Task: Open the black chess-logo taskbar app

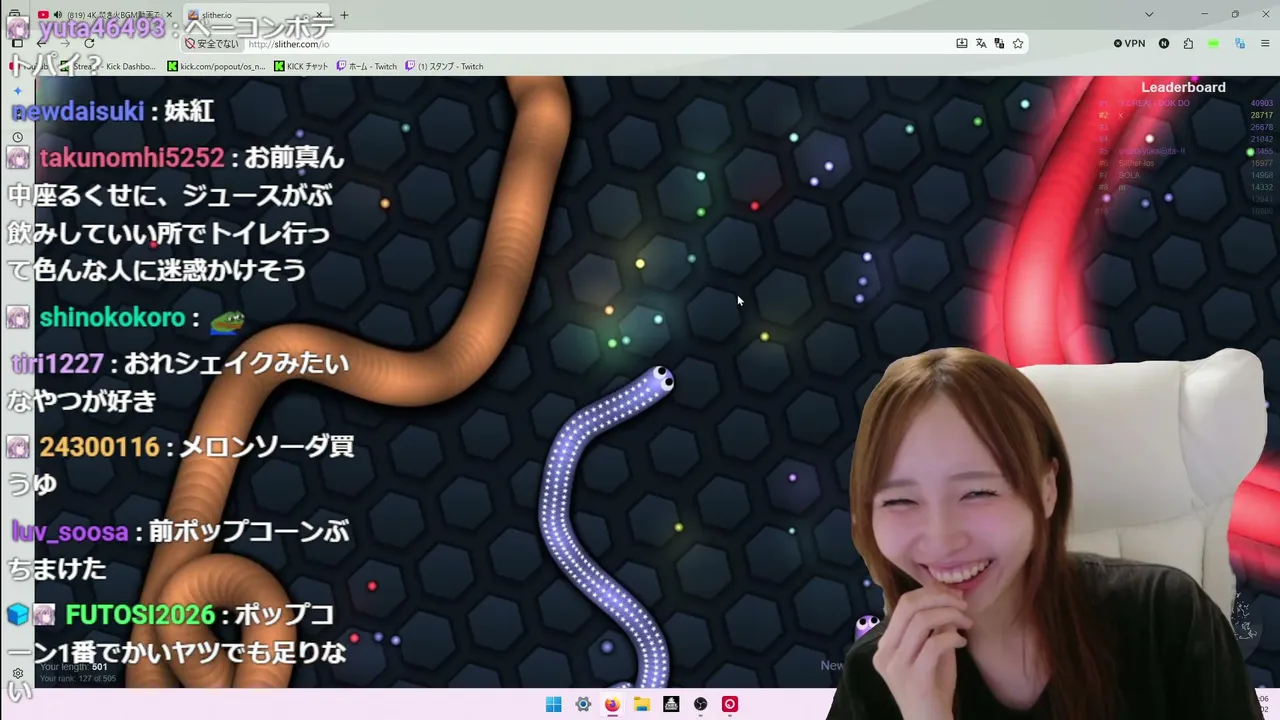Action: [671, 704]
